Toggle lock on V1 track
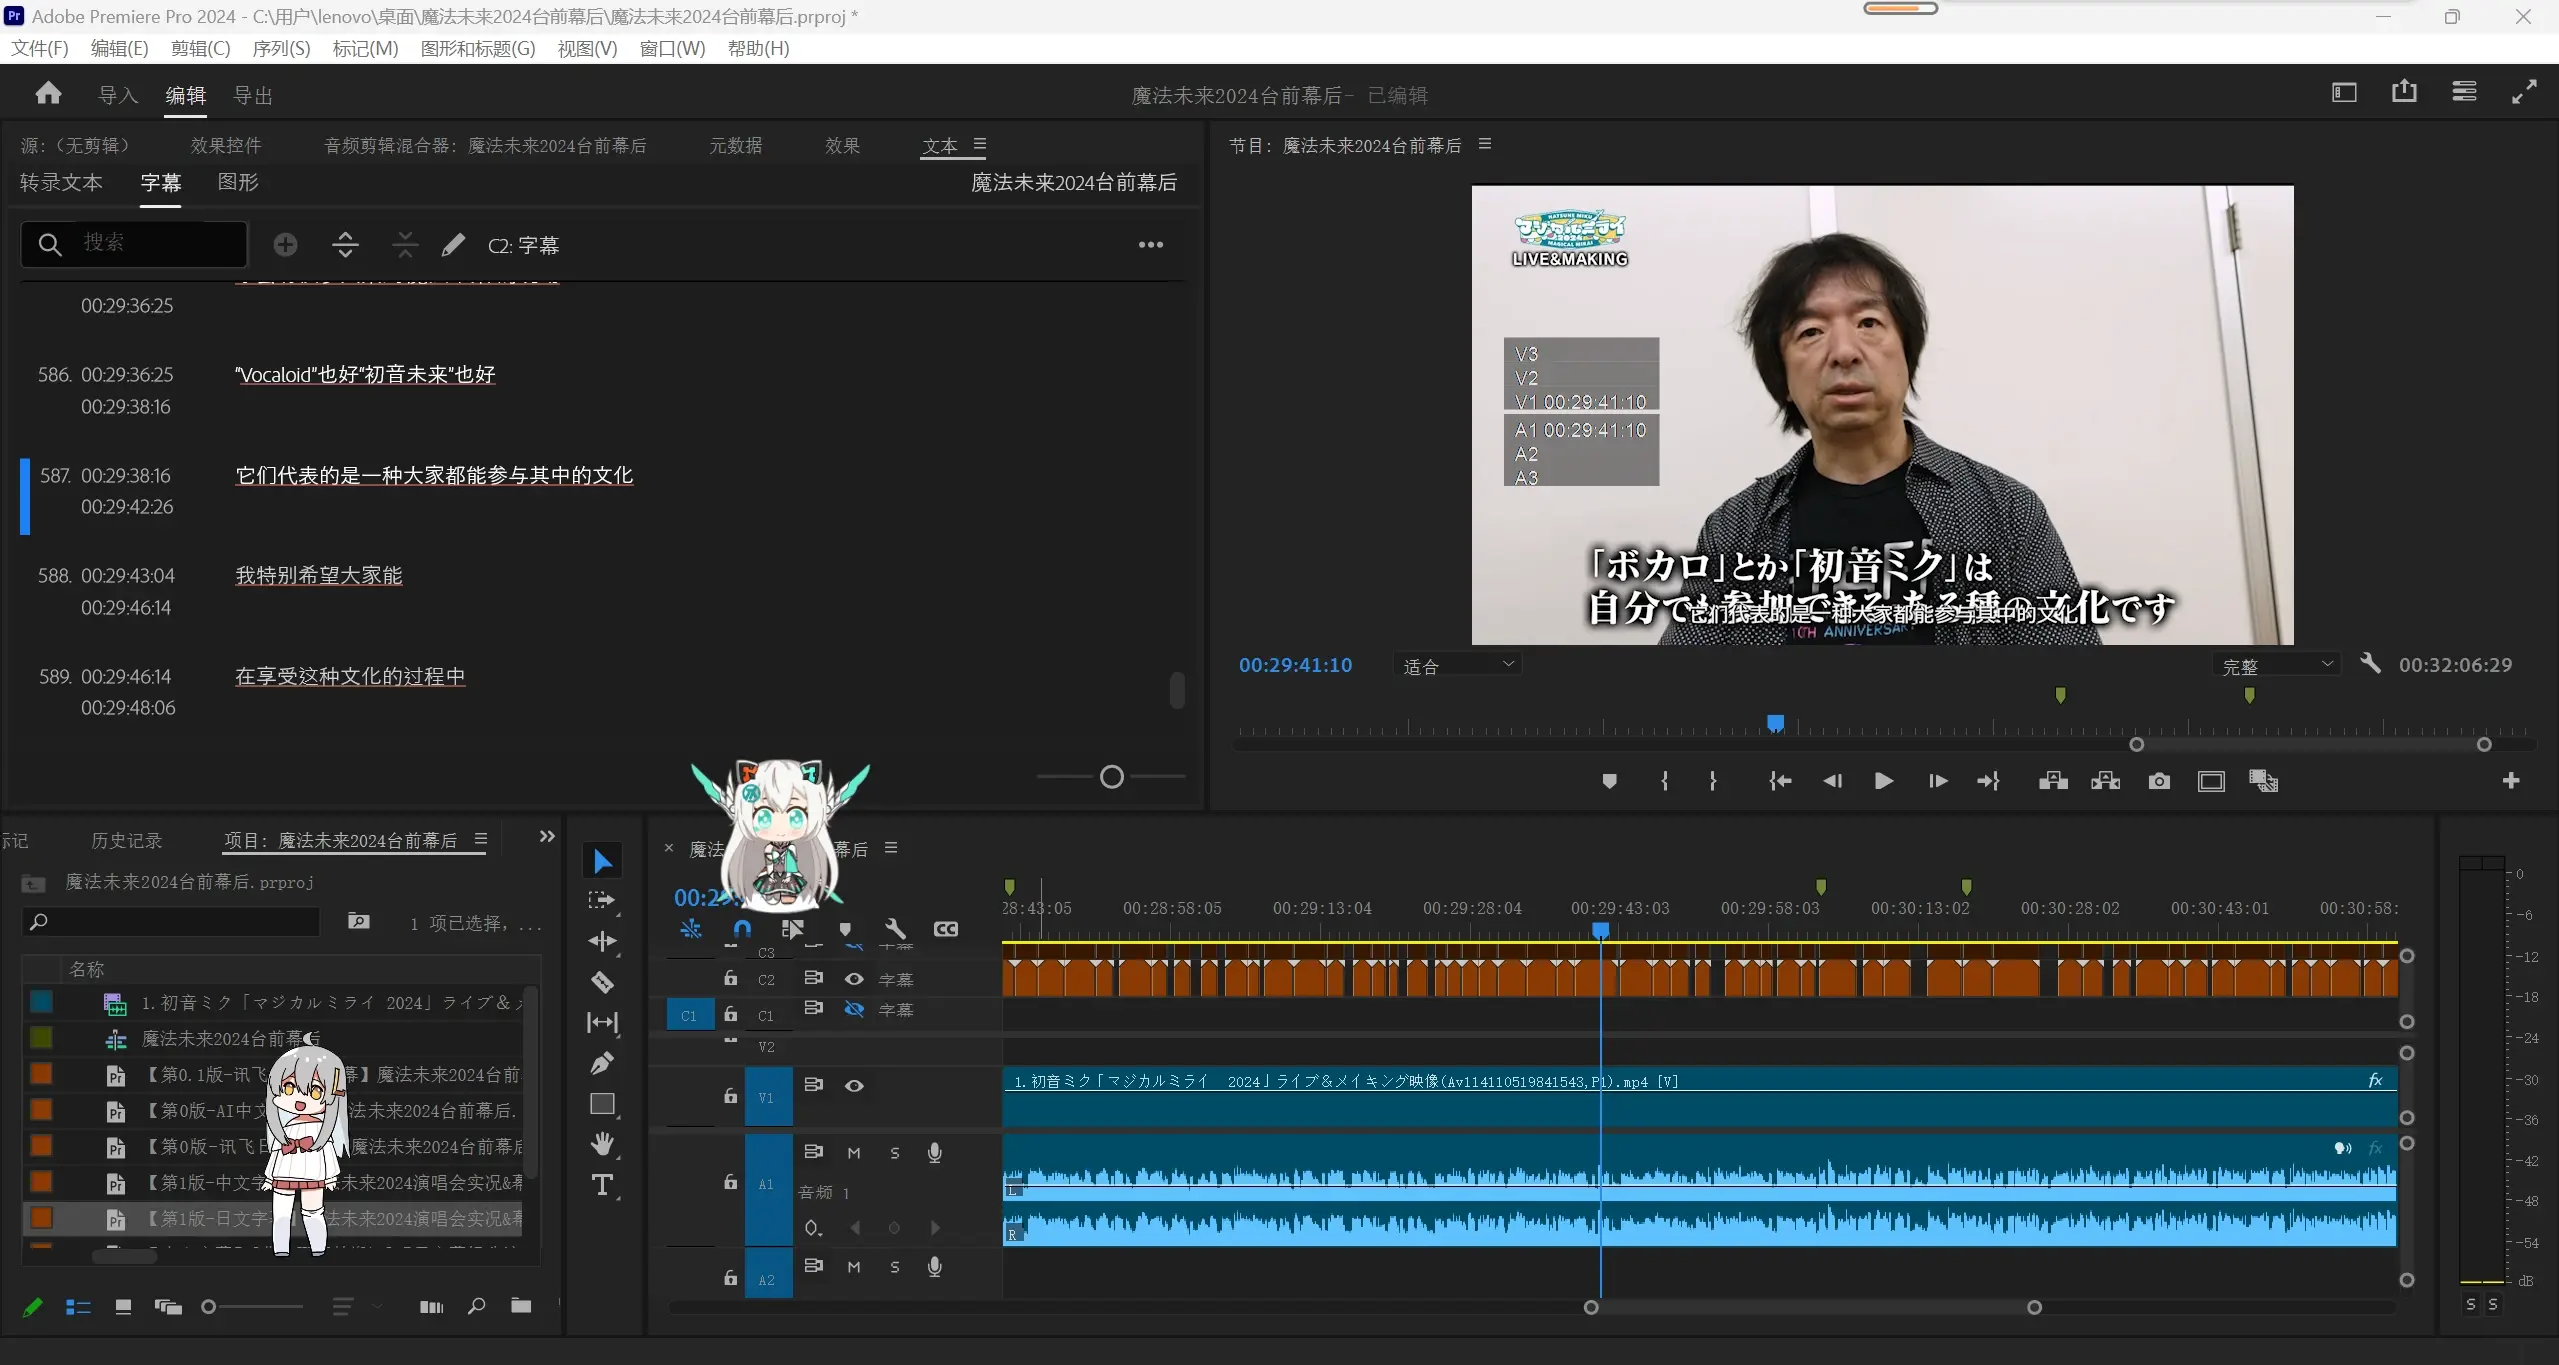 pos(731,1096)
